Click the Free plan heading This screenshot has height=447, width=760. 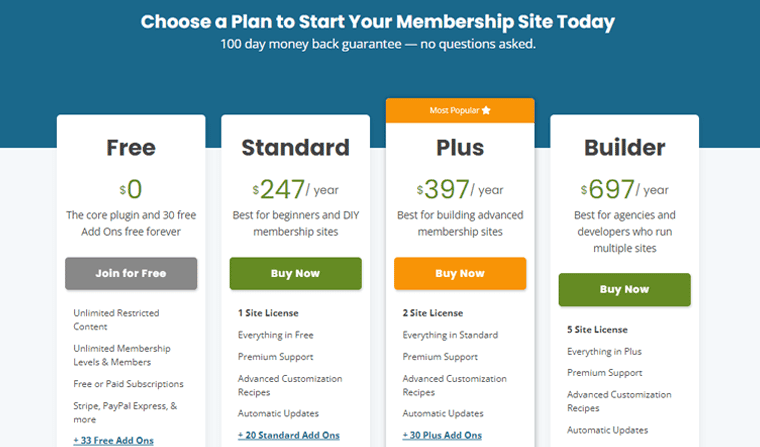click(x=131, y=148)
